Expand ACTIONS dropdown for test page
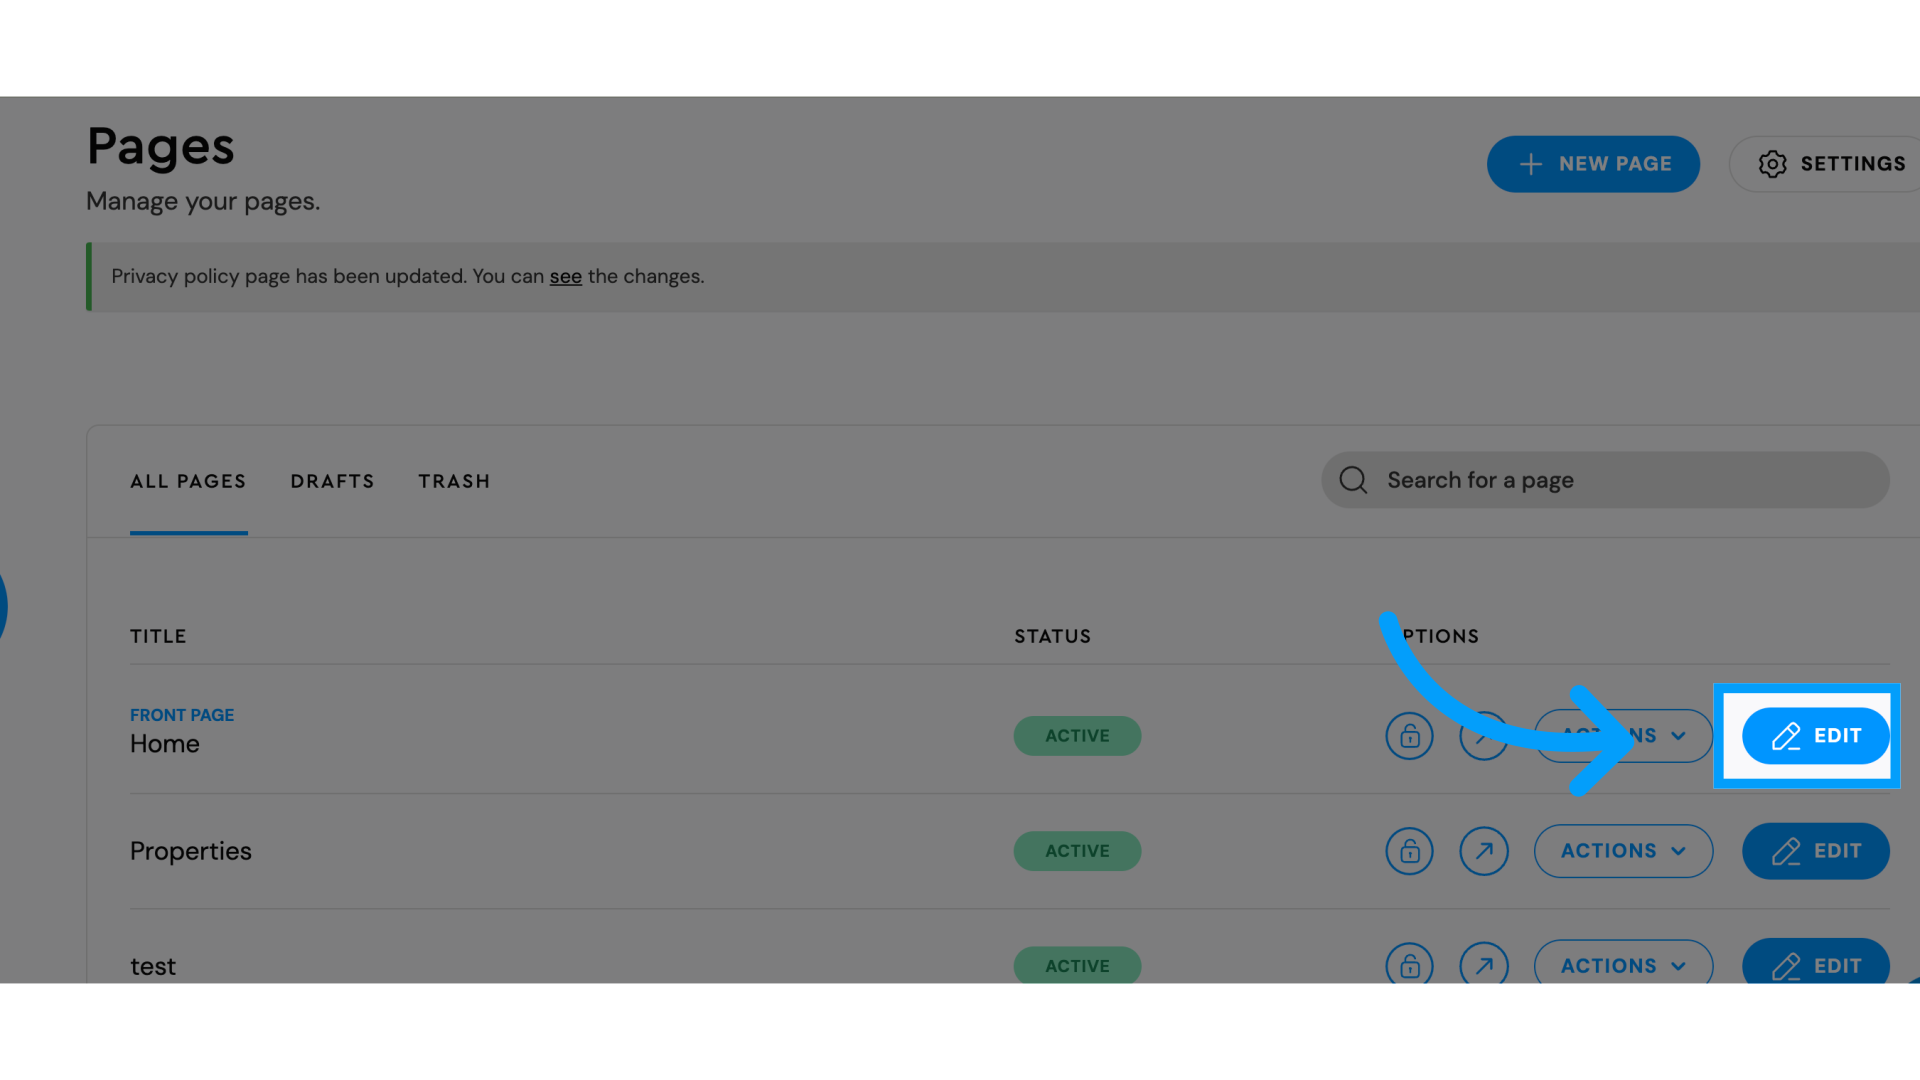This screenshot has height=1080, width=1920. pos(1622,967)
